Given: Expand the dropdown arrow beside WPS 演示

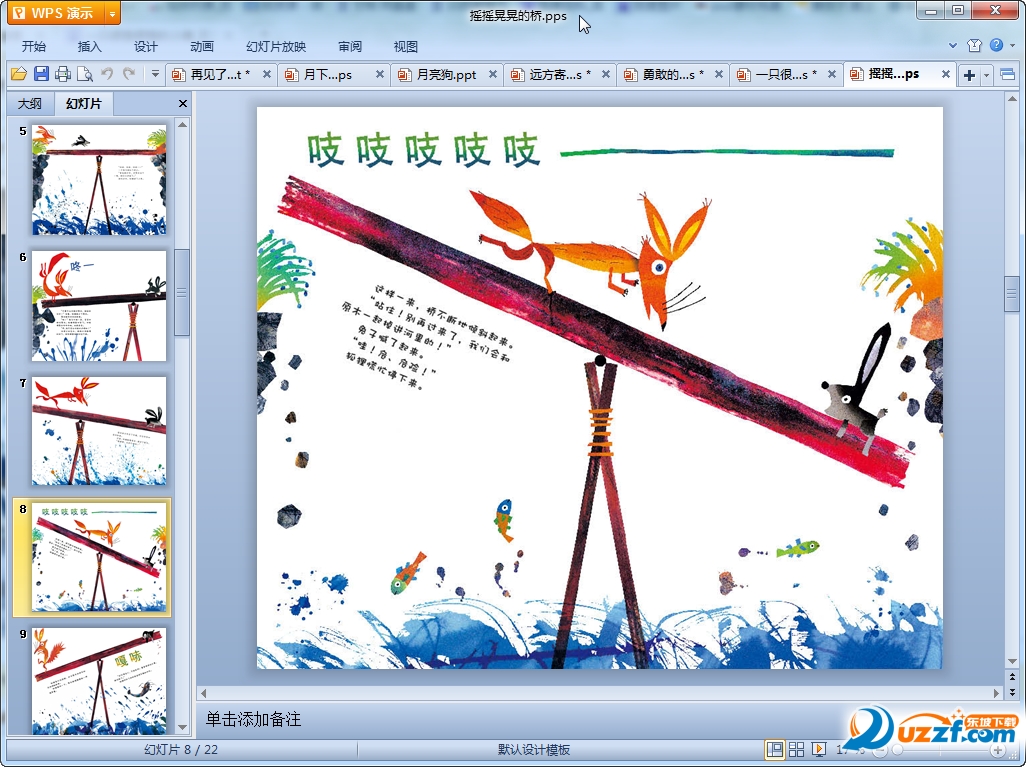Looking at the screenshot, I should 113,13.
